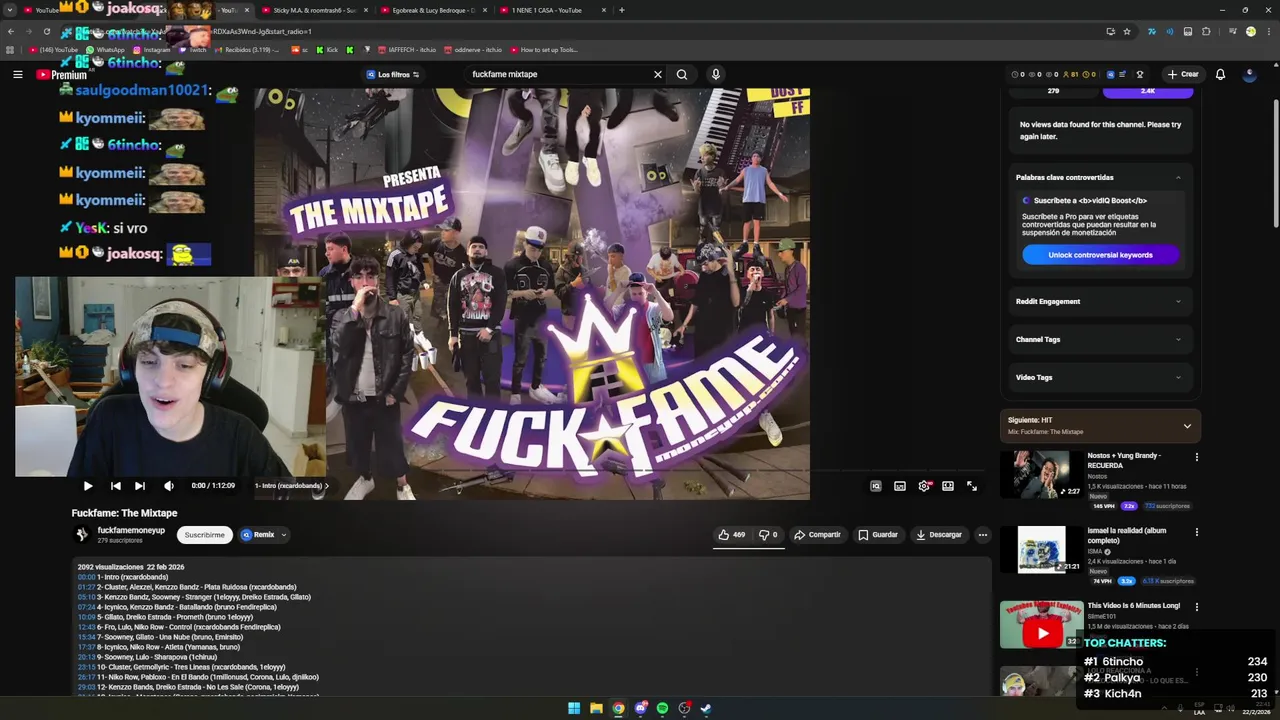Open options for This Video Is 6 Minutes Long
This screenshot has width=1280, height=720.
coord(1196,607)
